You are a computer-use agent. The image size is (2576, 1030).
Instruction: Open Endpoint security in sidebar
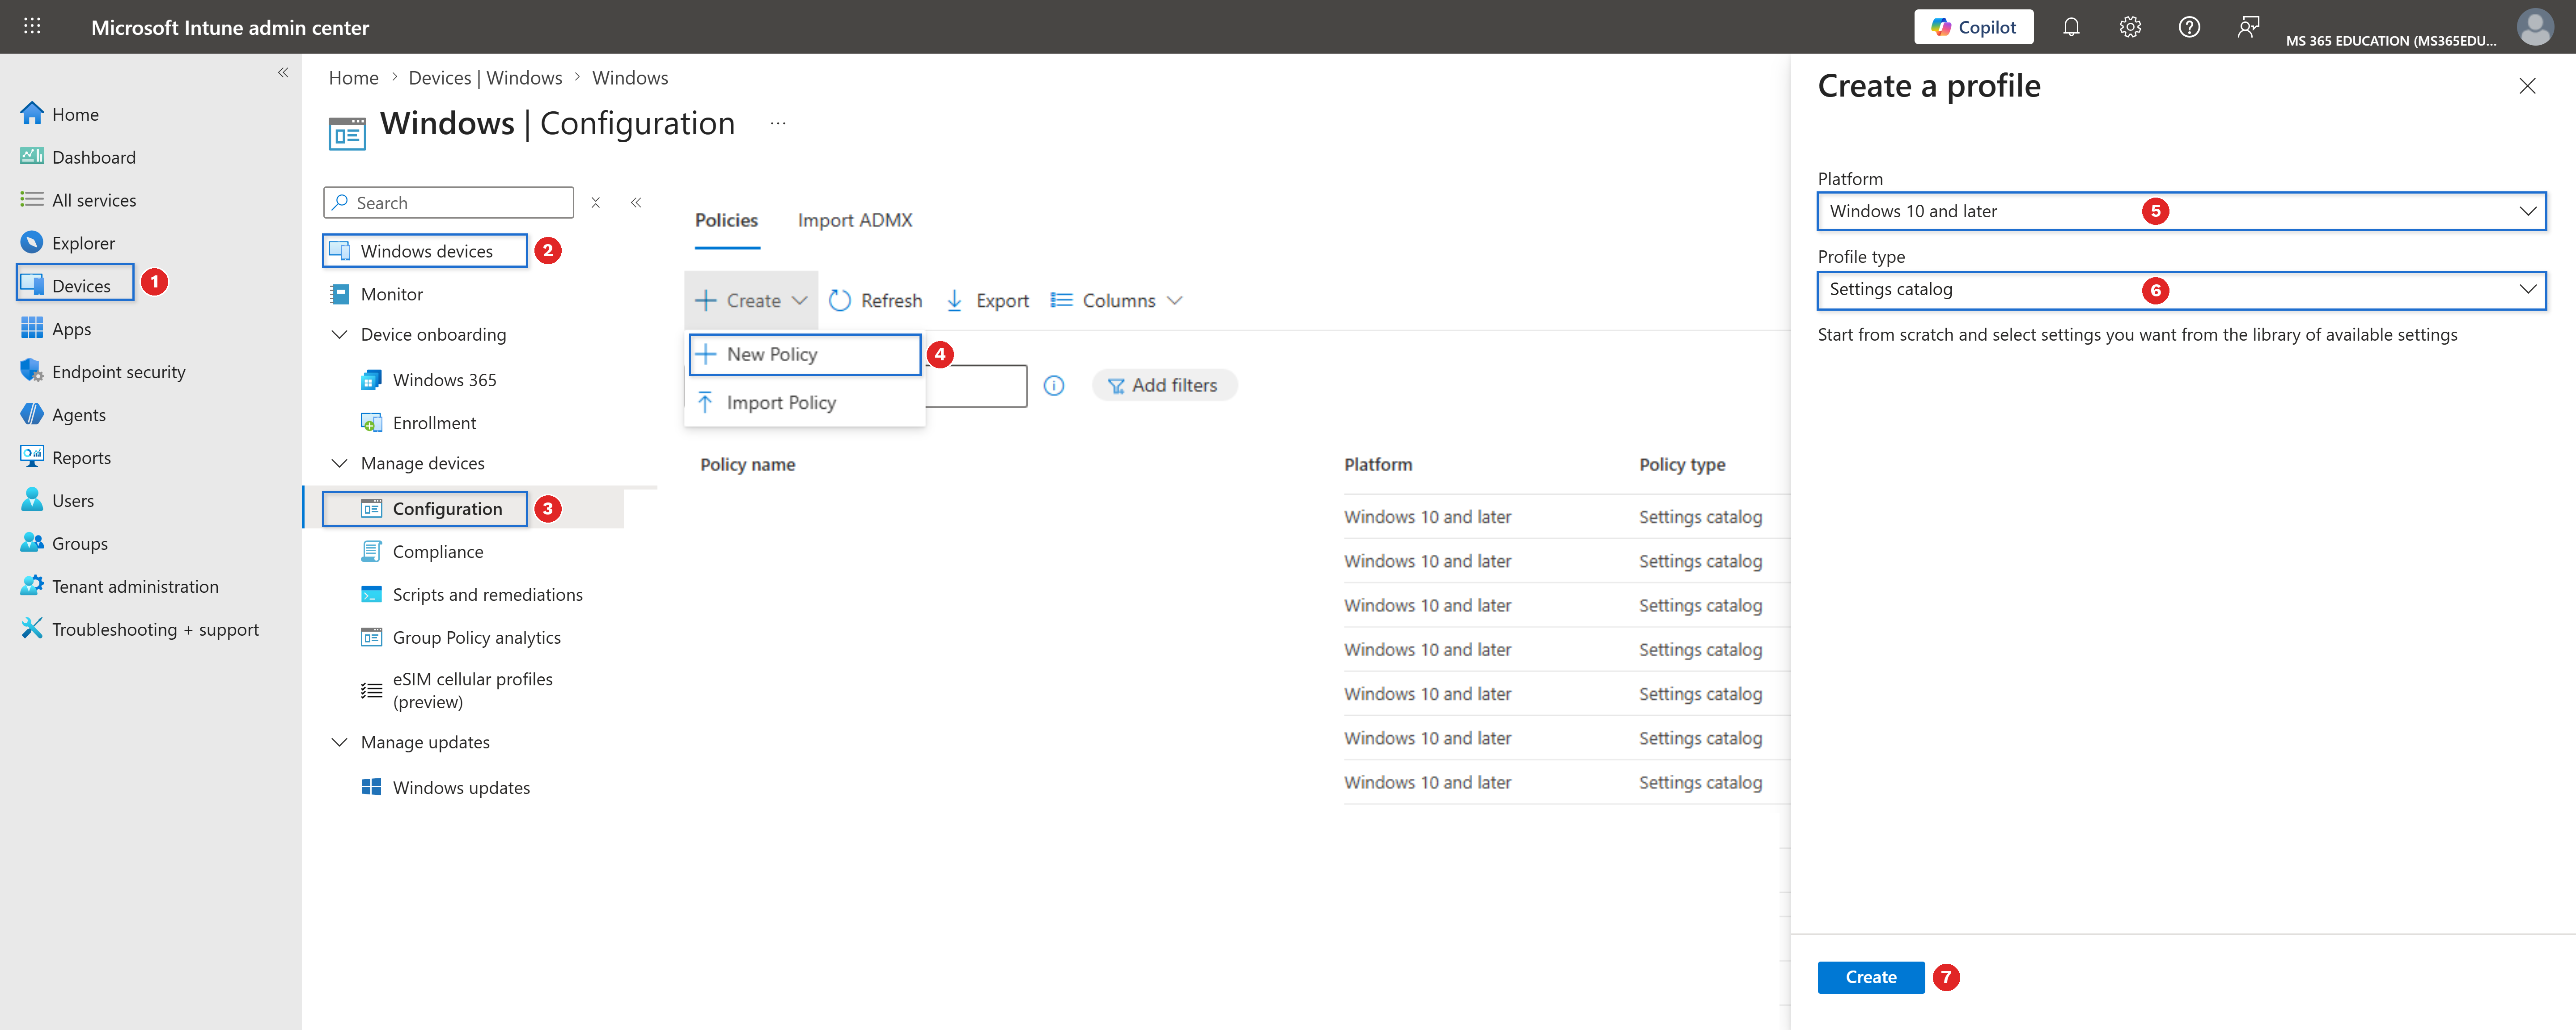tap(103, 372)
